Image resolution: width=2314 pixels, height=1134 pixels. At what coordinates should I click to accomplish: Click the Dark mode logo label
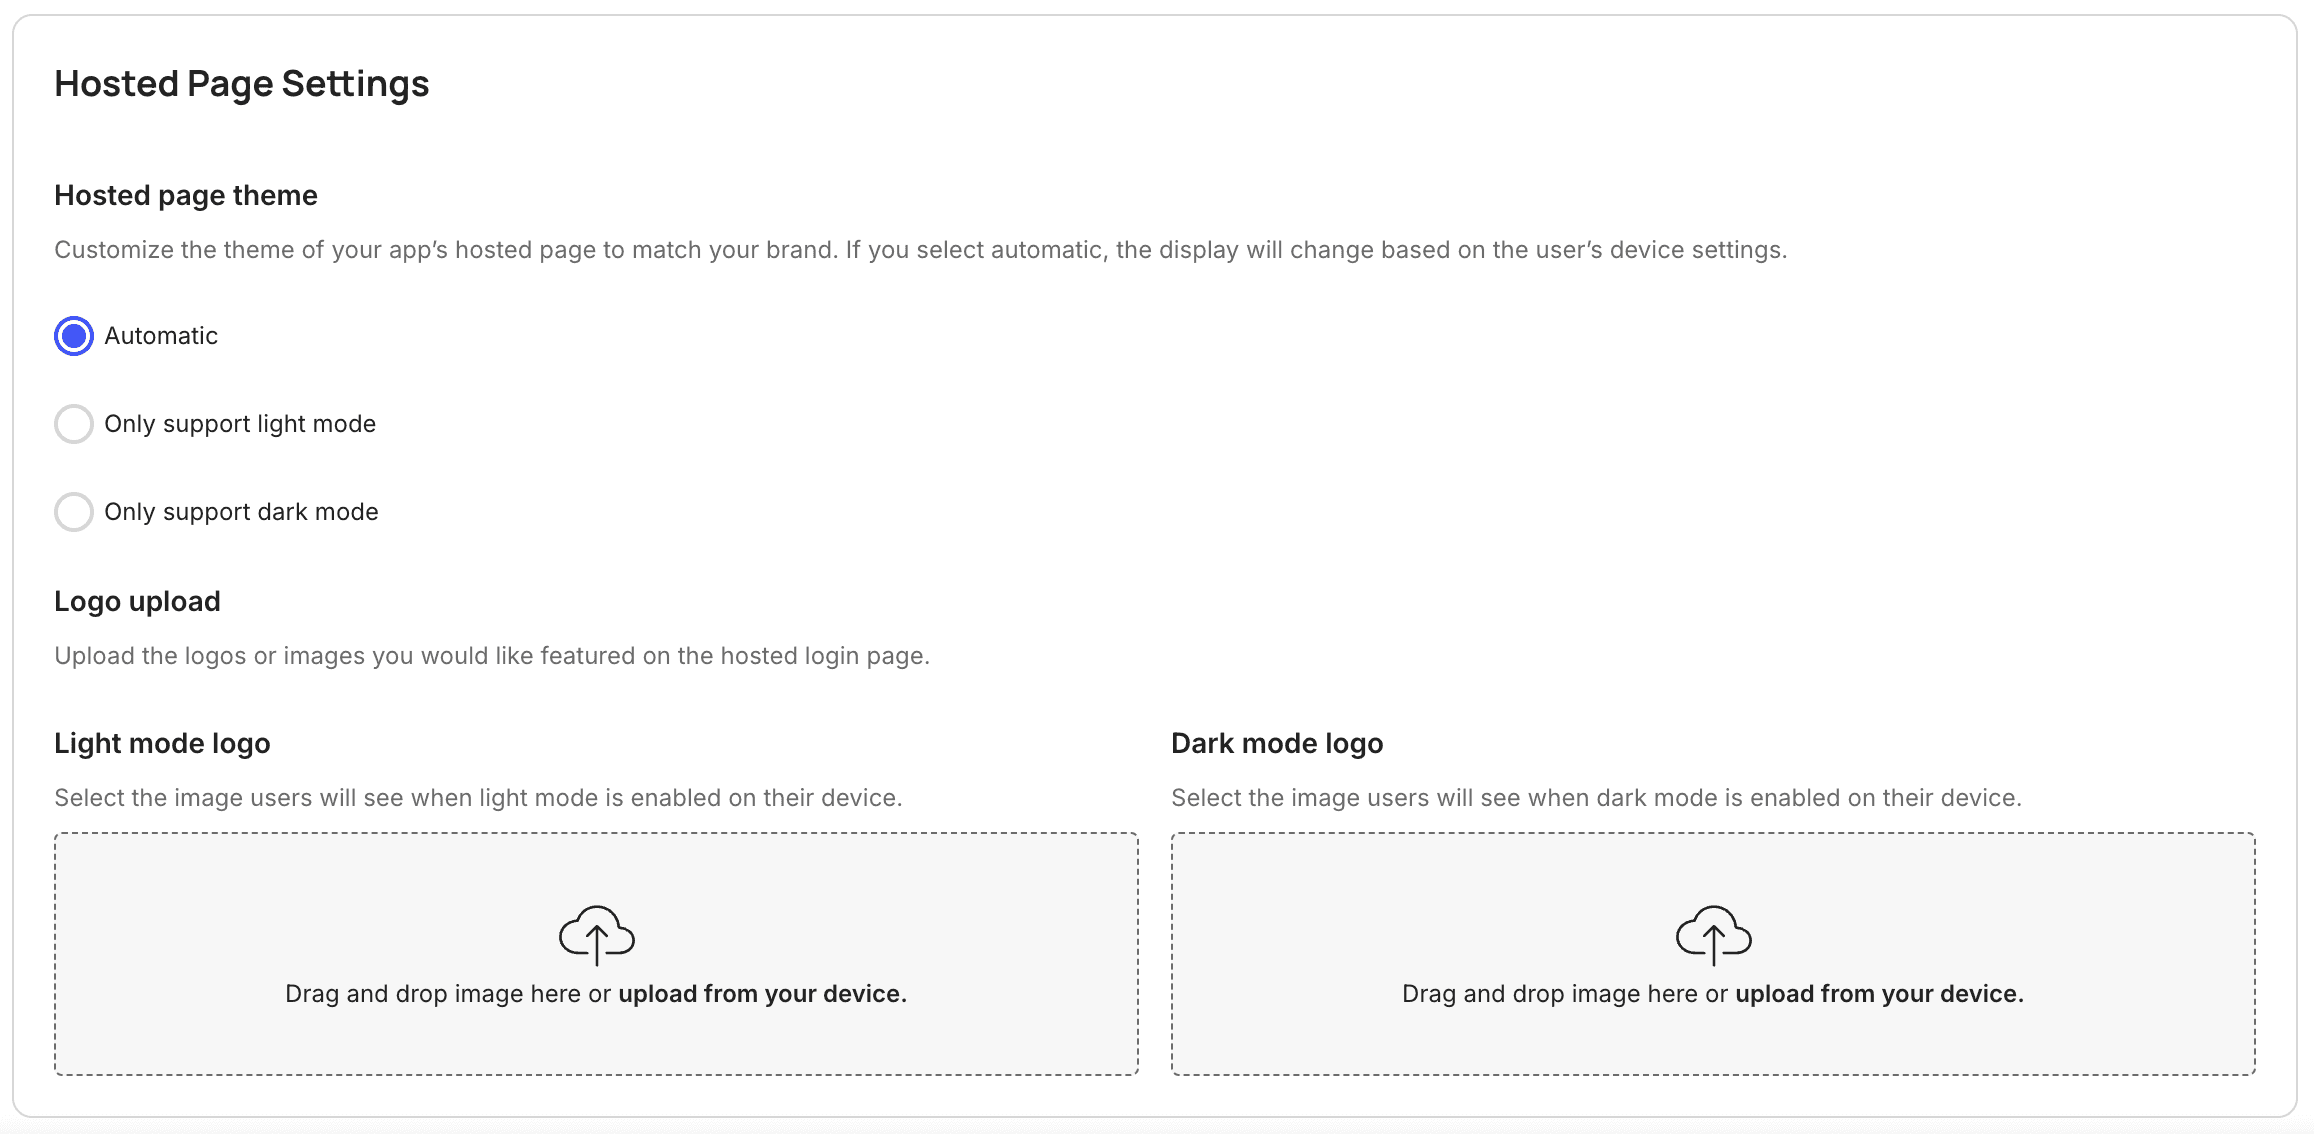[1276, 743]
